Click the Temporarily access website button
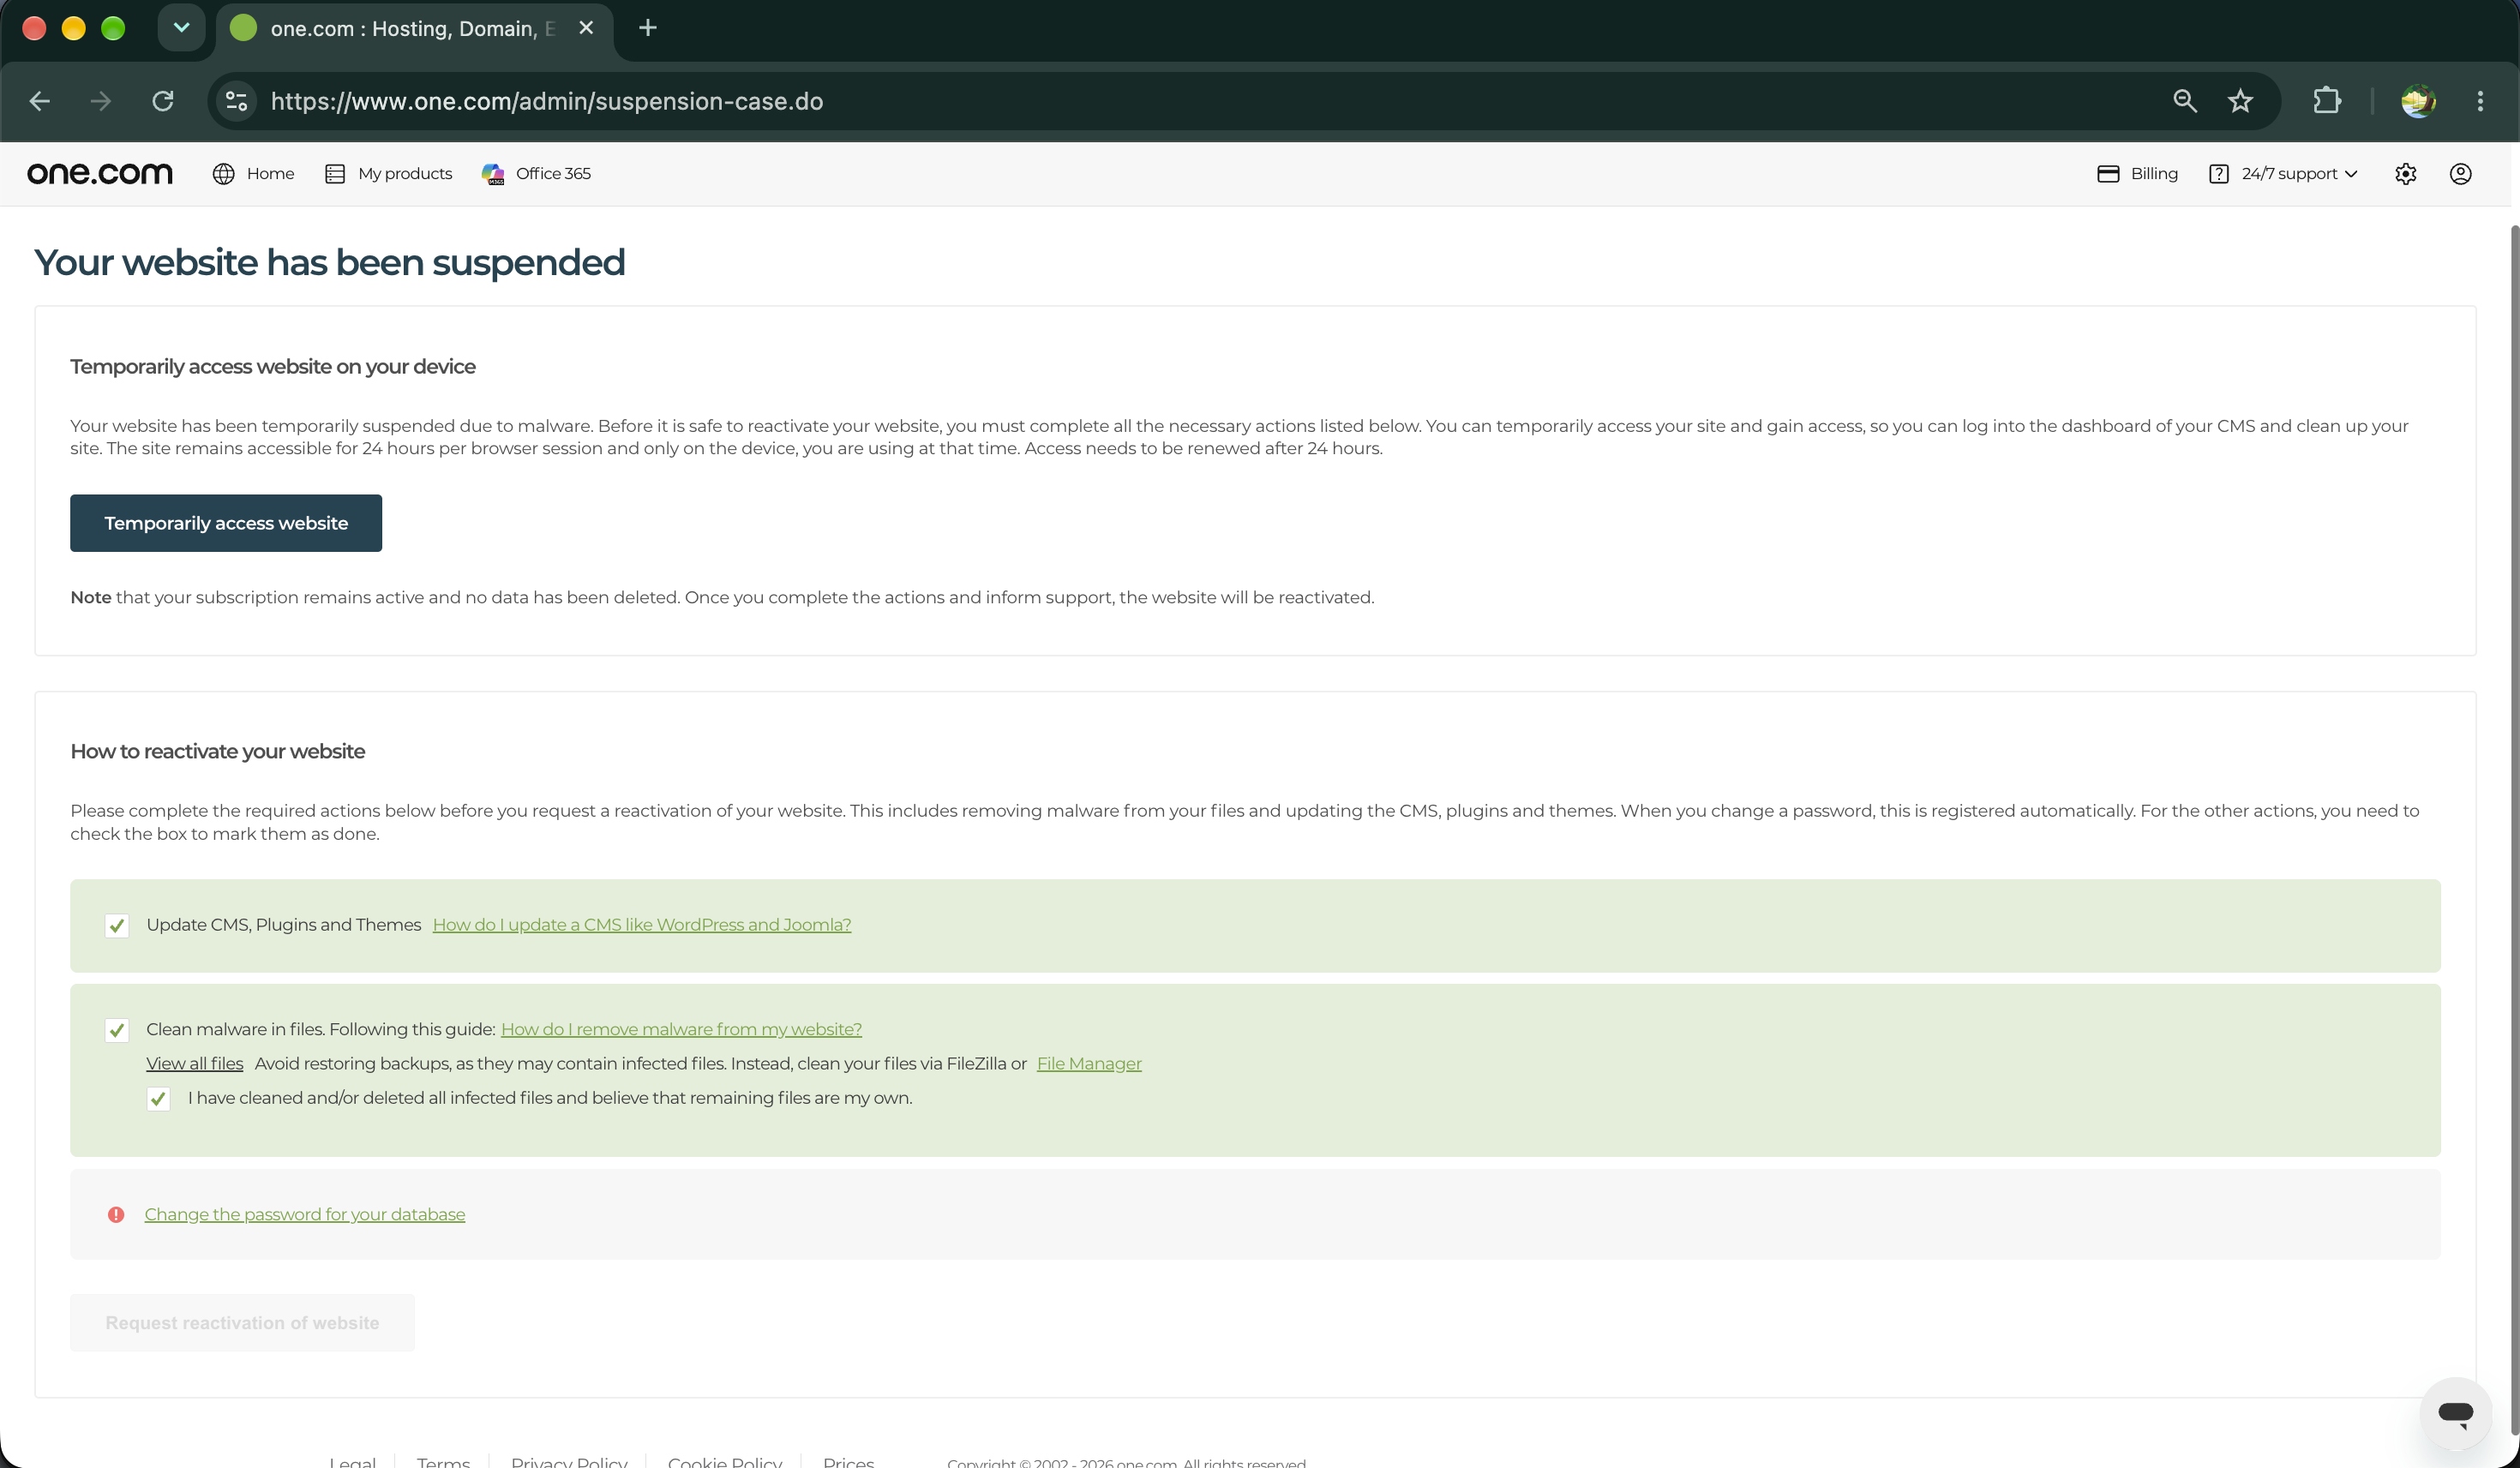Screen dimensions: 2520x1468 [226, 523]
